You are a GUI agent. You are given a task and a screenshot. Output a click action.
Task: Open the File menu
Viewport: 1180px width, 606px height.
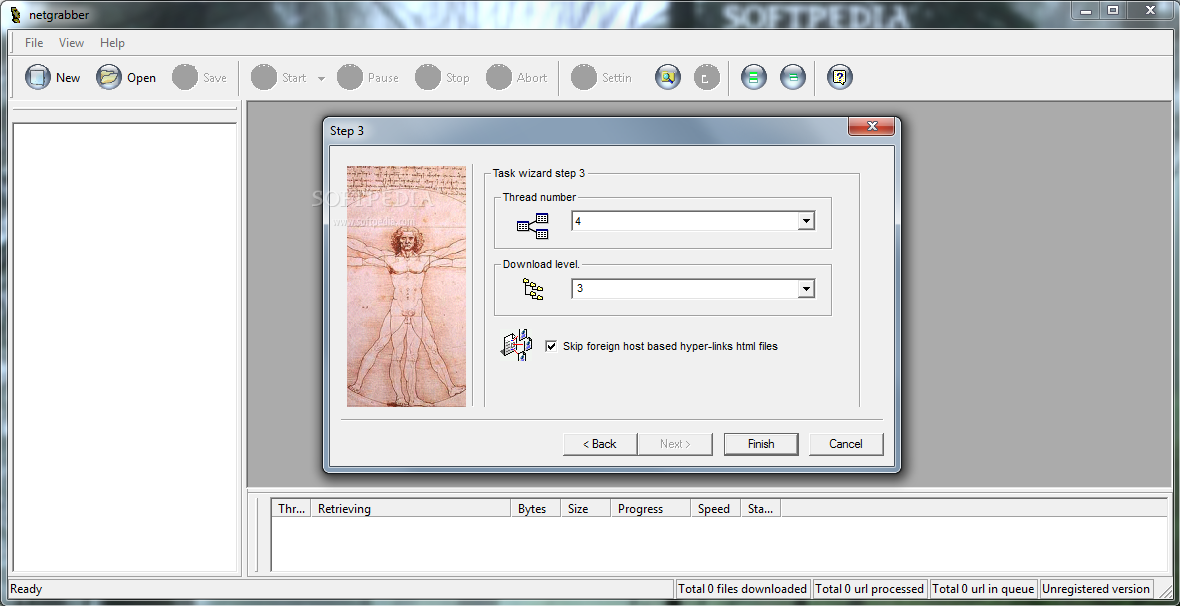(34, 43)
